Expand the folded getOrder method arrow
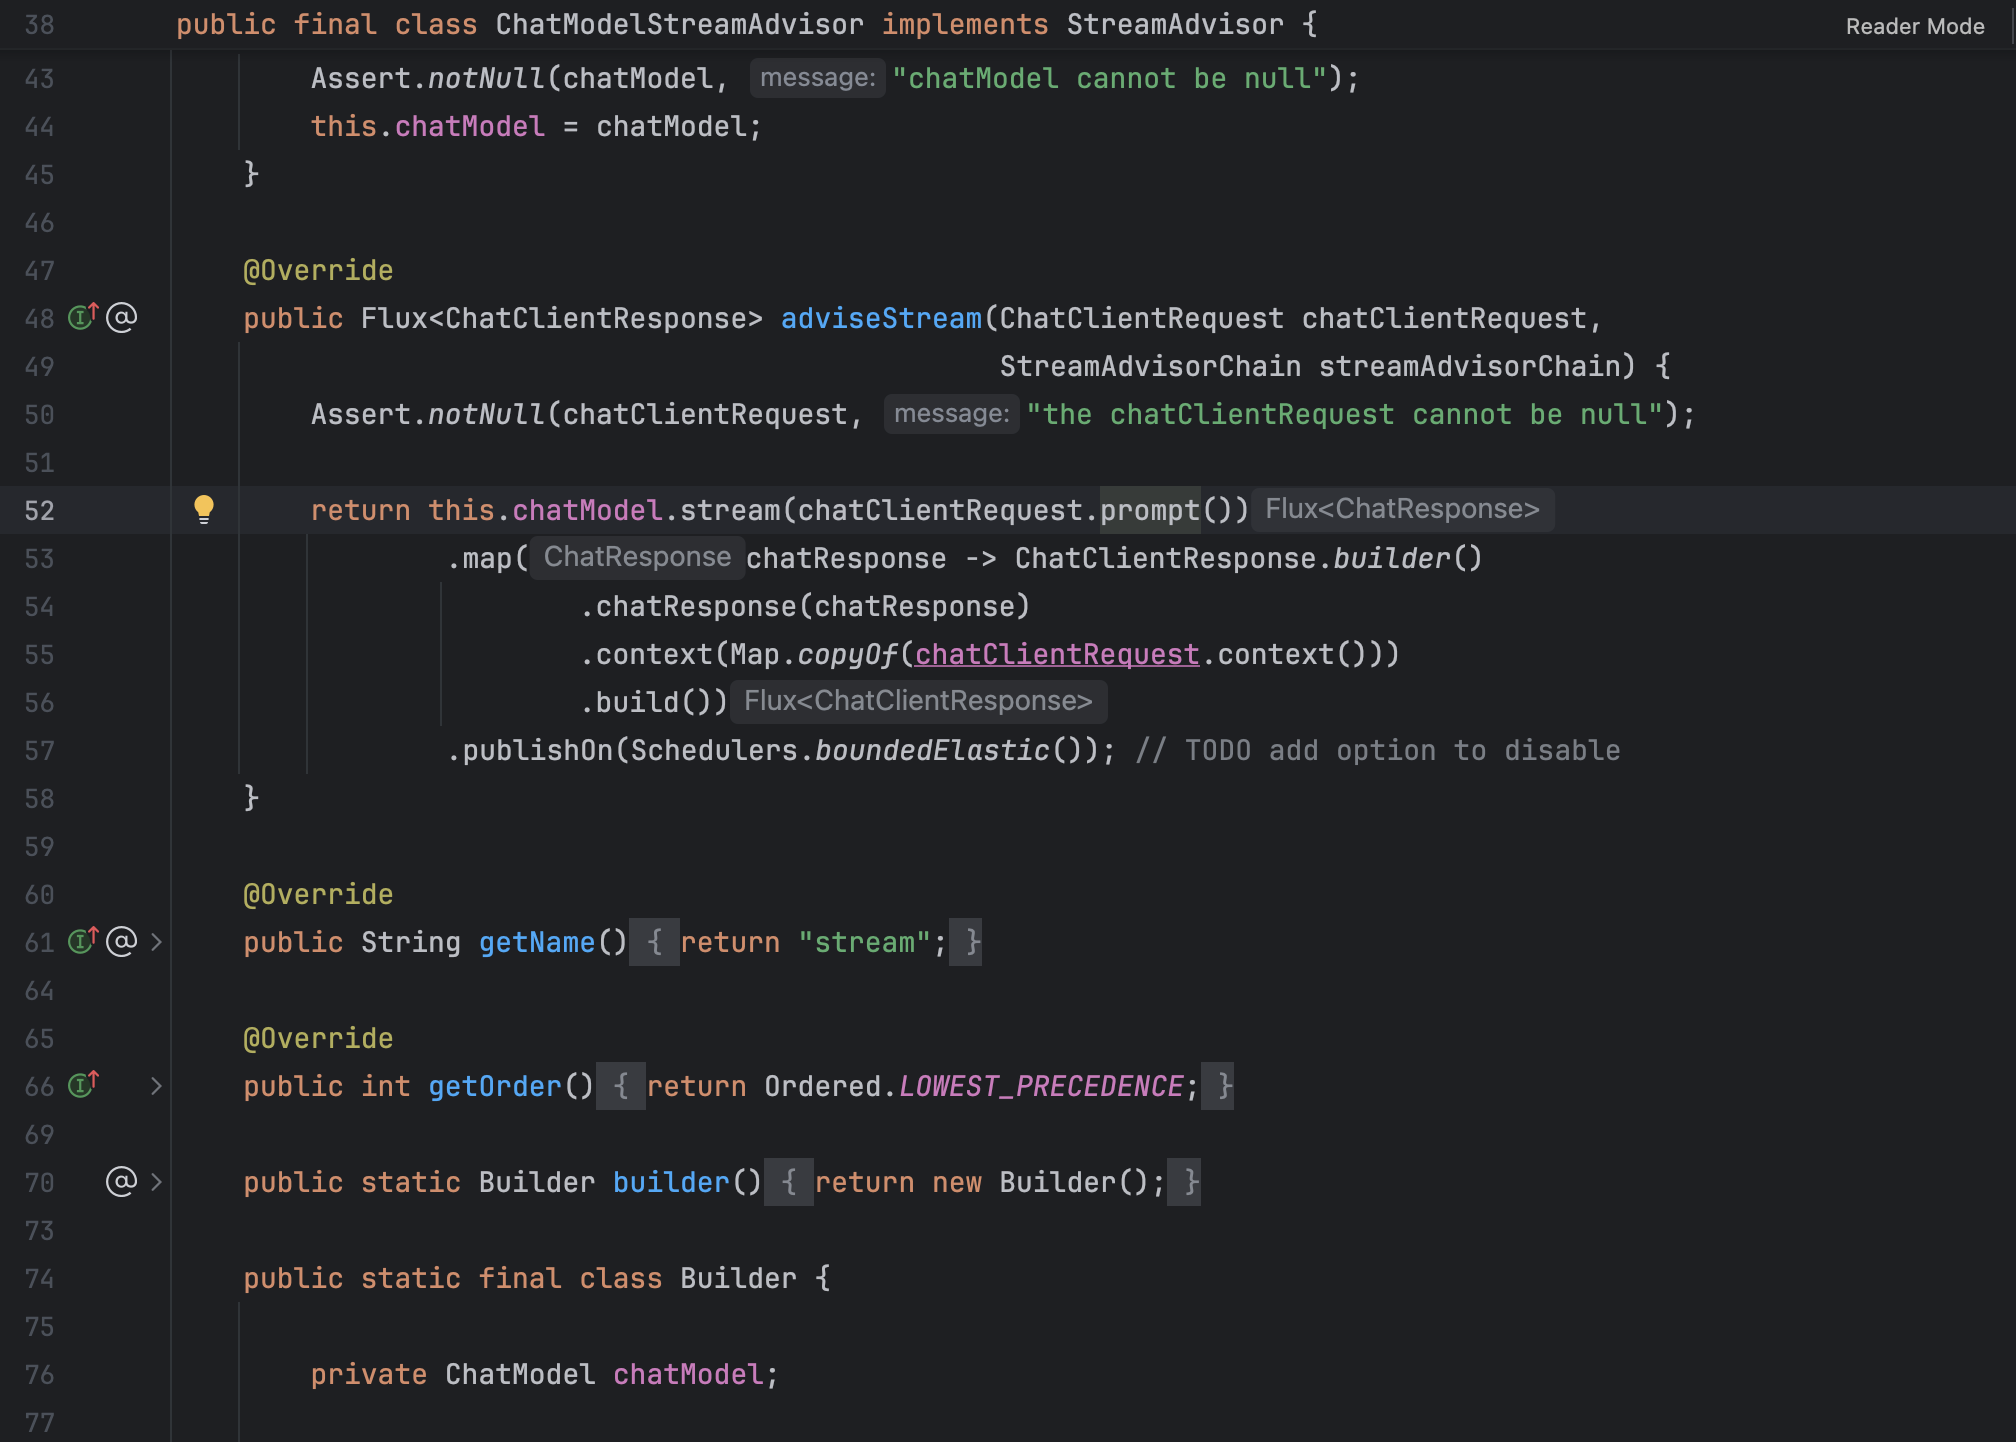The image size is (2016, 1442). click(156, 1086)
